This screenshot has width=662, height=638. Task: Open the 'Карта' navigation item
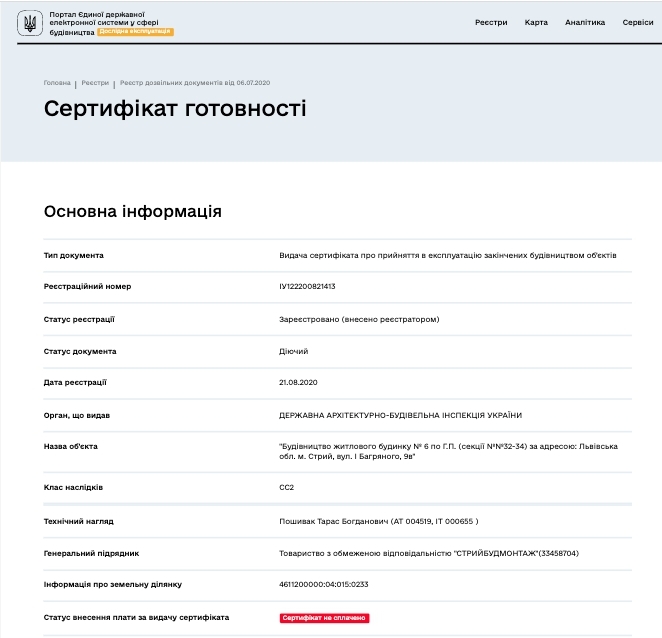tap(536, 22)
